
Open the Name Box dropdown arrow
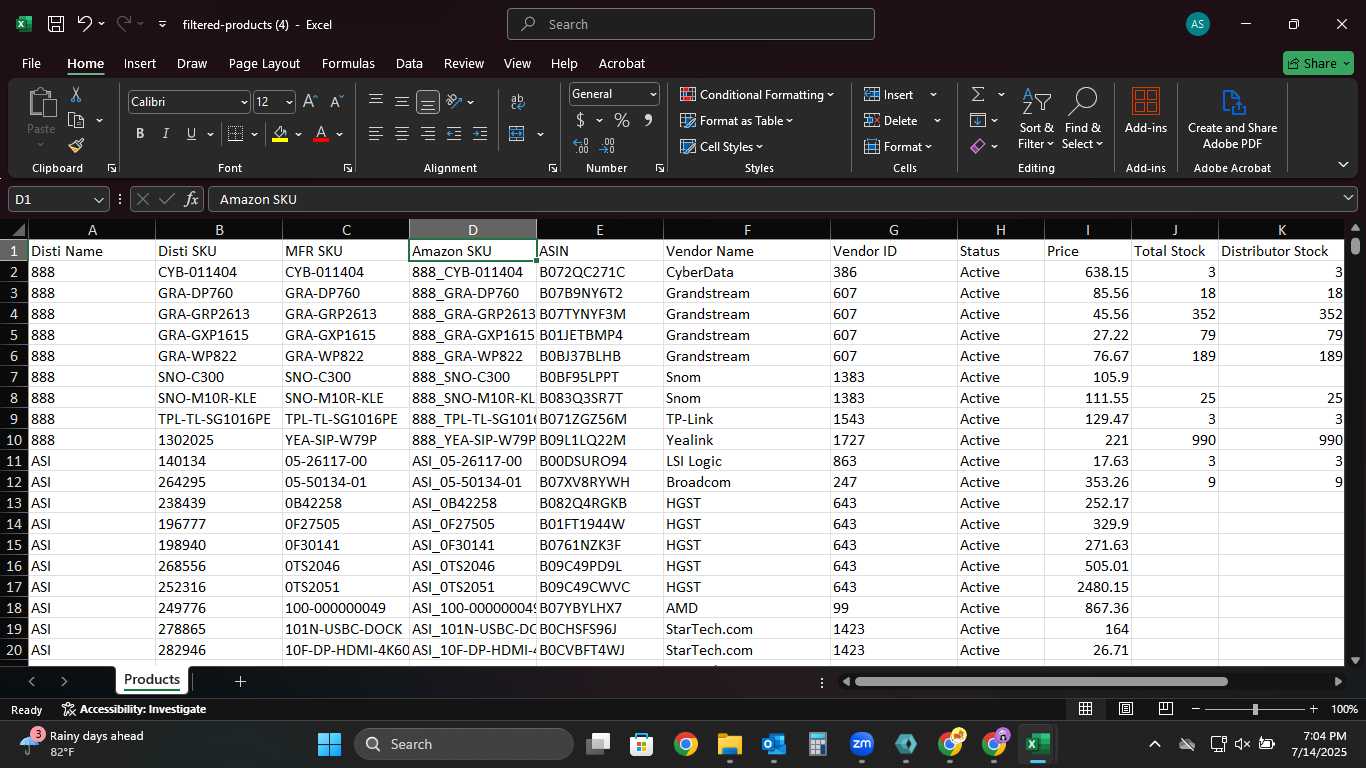(98, 199)
